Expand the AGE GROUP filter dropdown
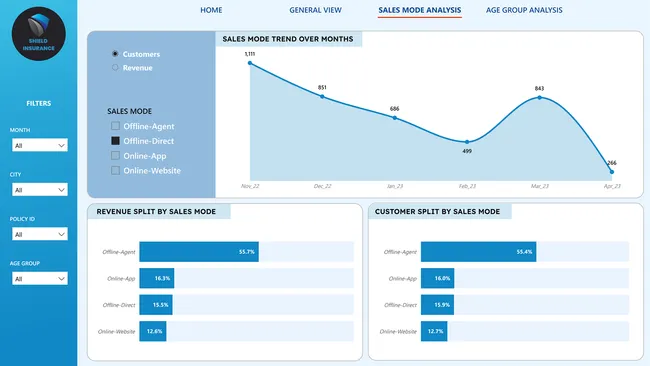This screenshot has height=366, width=650. pyautogui.click(x=40, y=279)
